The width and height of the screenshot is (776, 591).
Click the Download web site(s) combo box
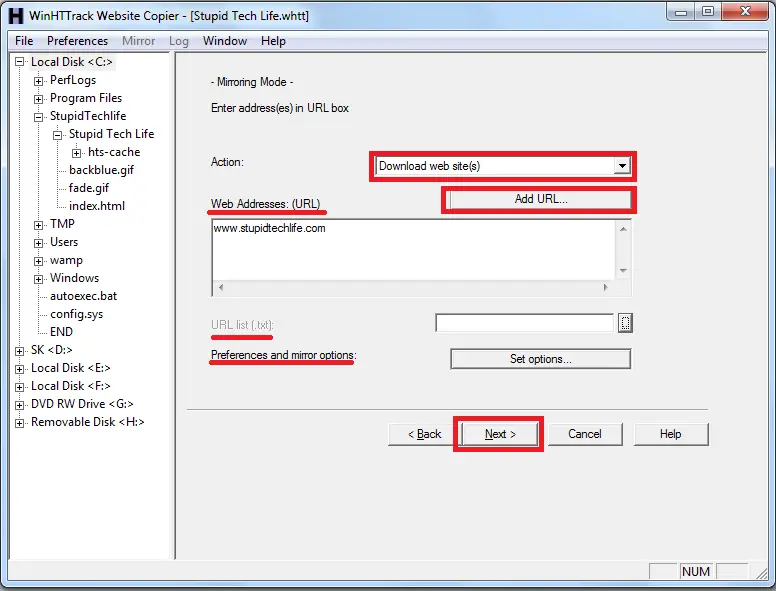502,166
